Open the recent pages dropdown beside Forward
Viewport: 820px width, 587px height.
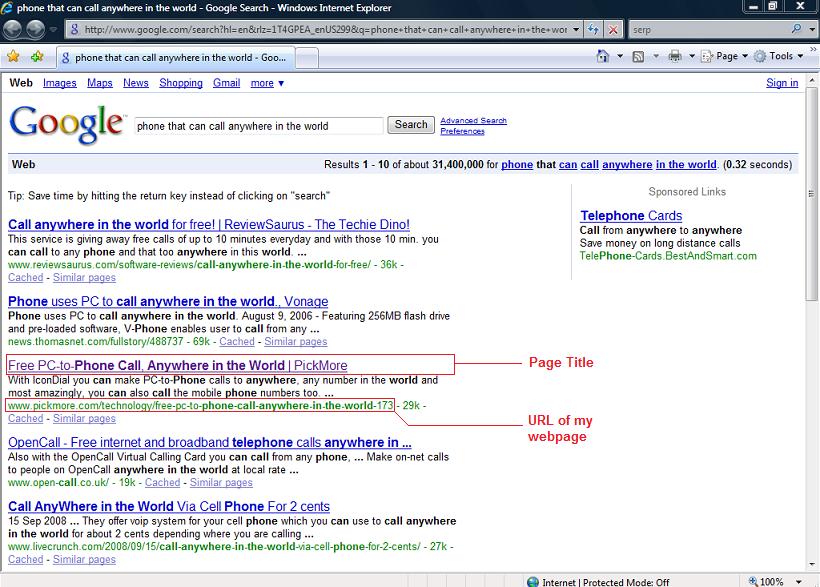(x=53, y=29)
